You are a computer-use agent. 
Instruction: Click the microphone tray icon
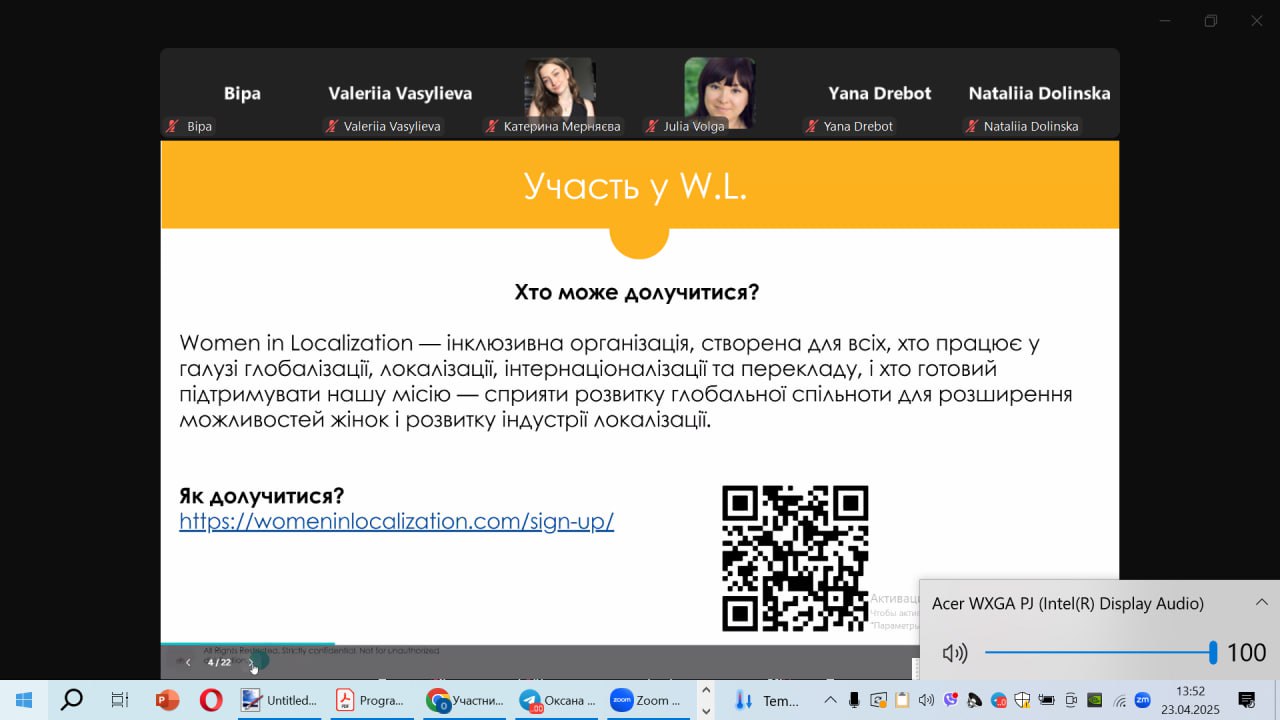tap(854, 700)
